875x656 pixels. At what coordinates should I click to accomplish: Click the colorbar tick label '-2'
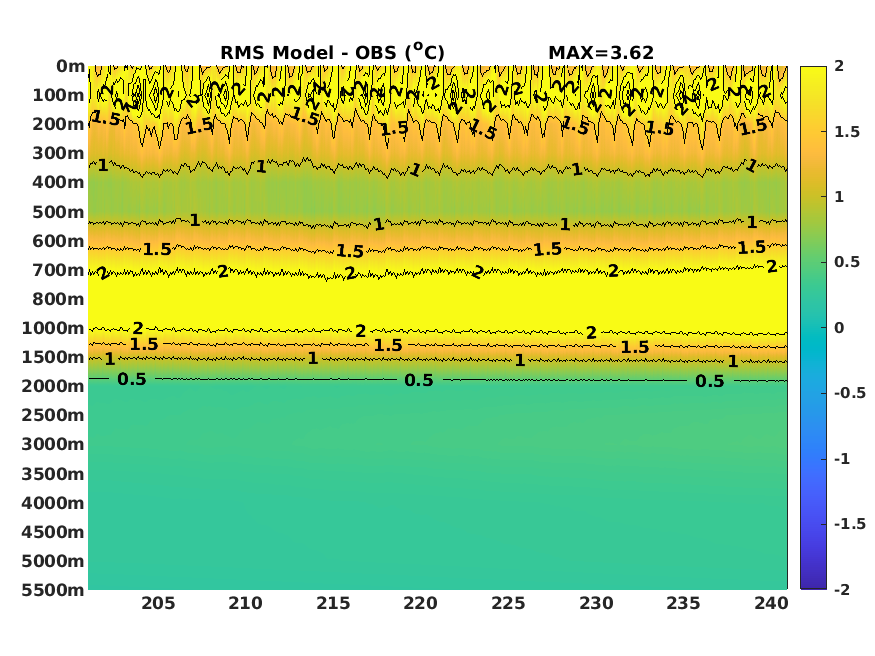[x=842, y=590]
